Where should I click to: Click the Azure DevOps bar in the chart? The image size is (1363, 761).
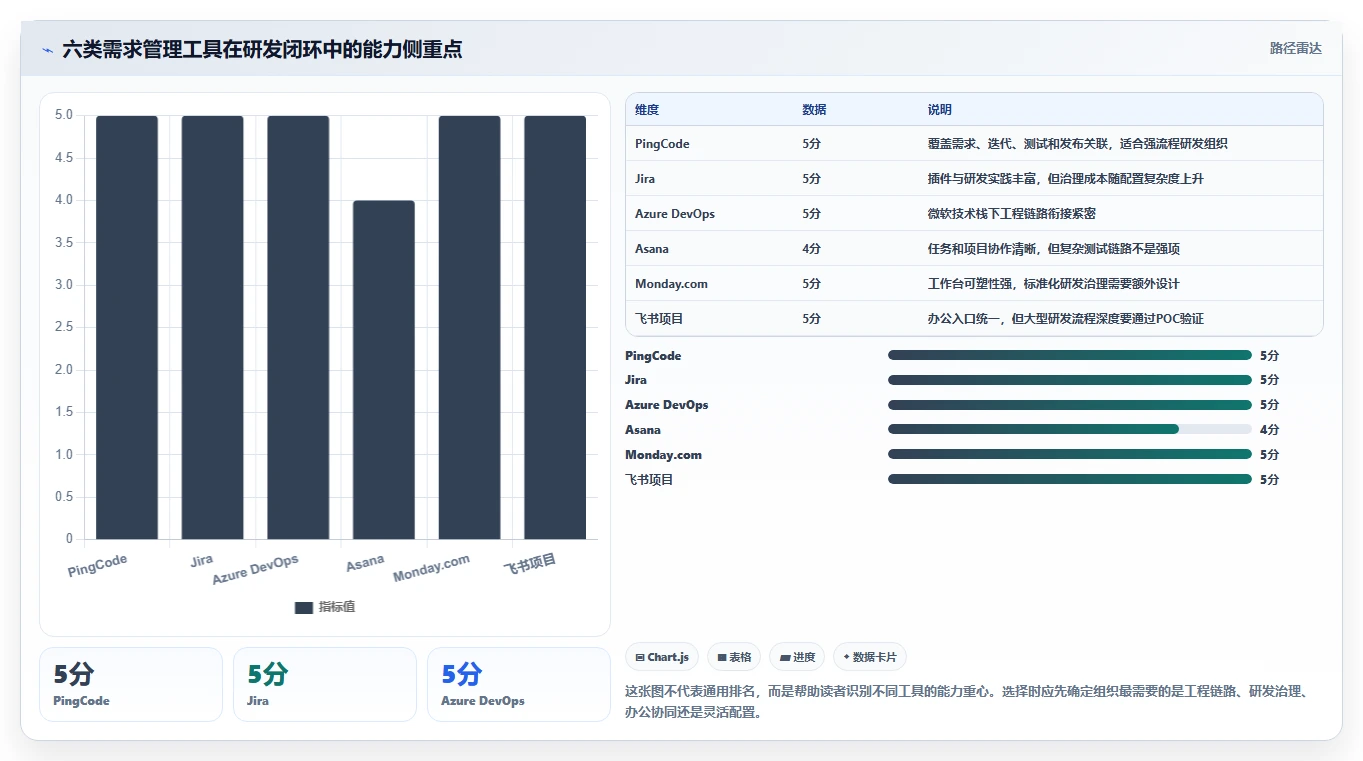(x=298, y=327)
